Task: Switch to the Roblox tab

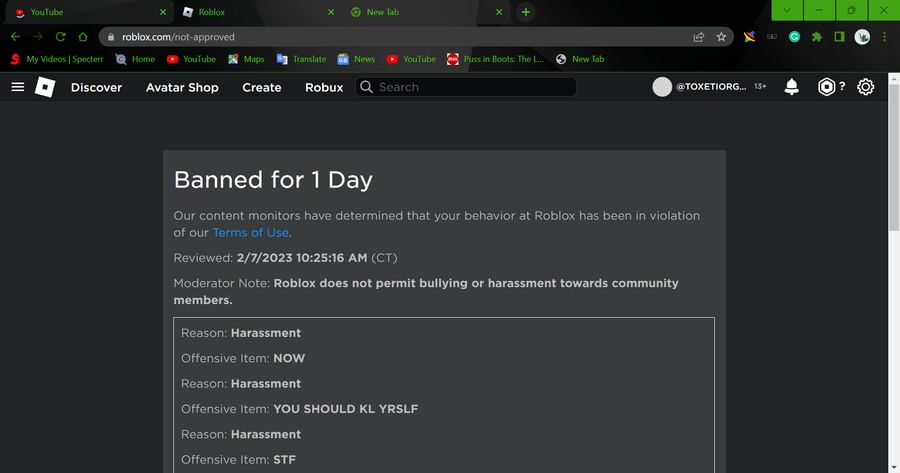Action: 257,12
